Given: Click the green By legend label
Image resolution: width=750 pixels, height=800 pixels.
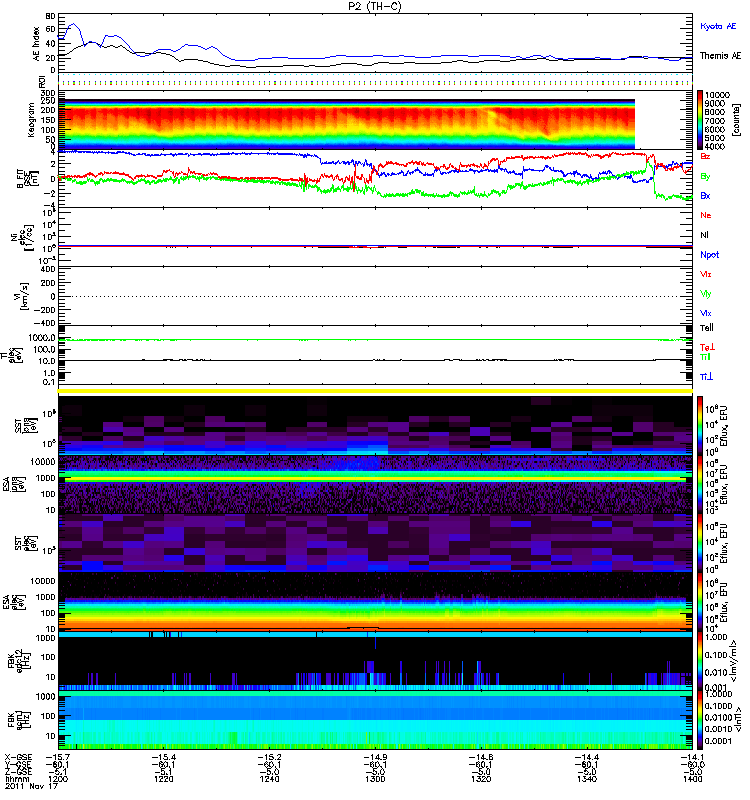Looking at the screenshot, I should (x=706, y=176).
